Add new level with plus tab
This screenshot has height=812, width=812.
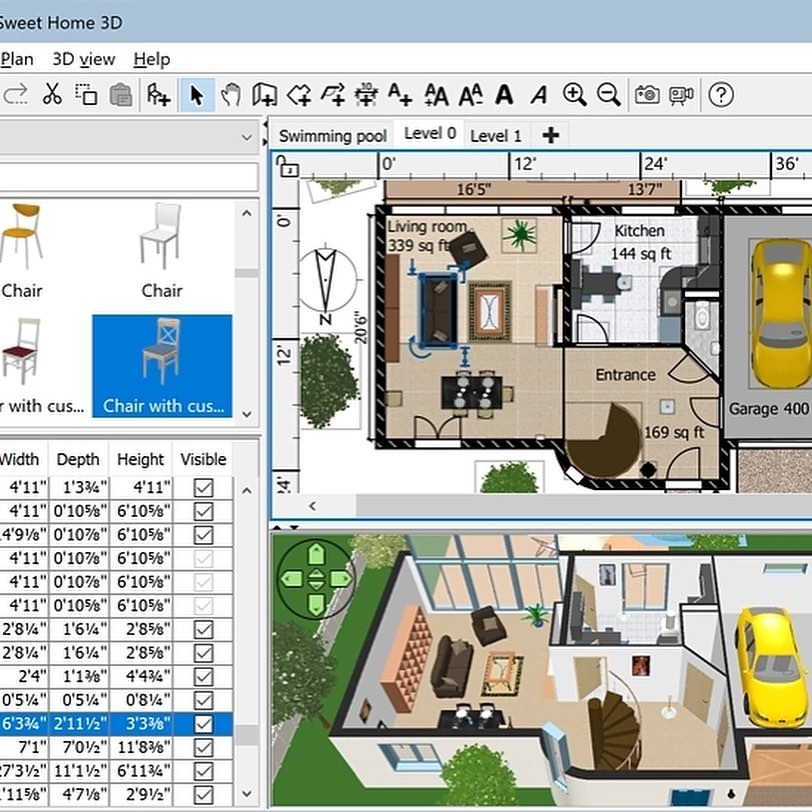(550, 136)
